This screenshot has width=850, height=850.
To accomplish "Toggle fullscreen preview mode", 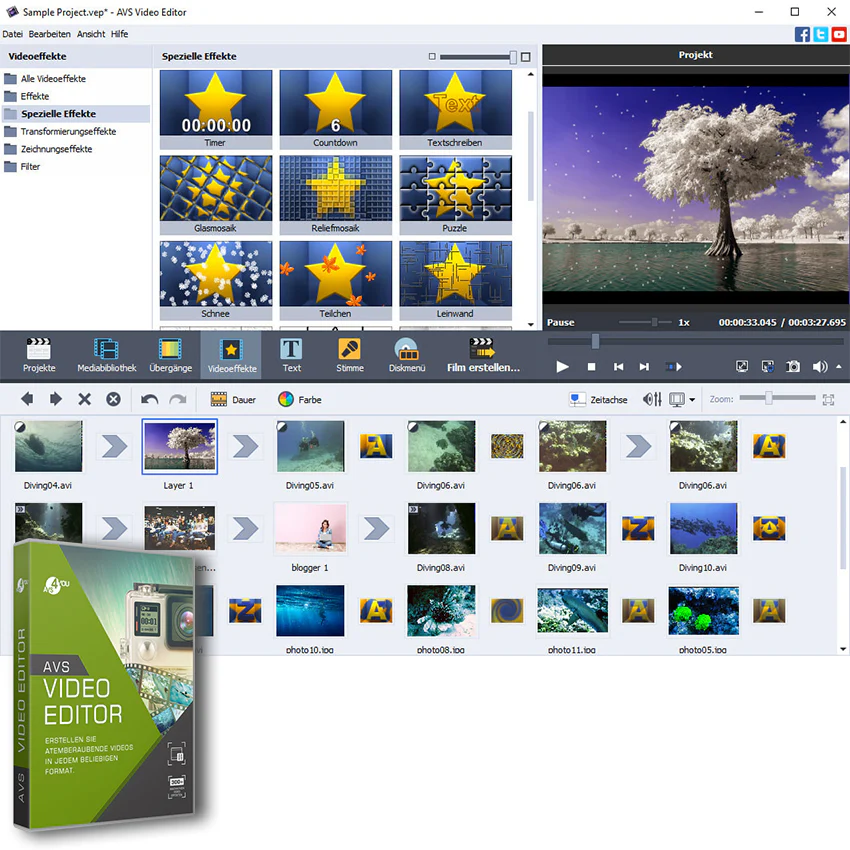I will tap(742, 366).
